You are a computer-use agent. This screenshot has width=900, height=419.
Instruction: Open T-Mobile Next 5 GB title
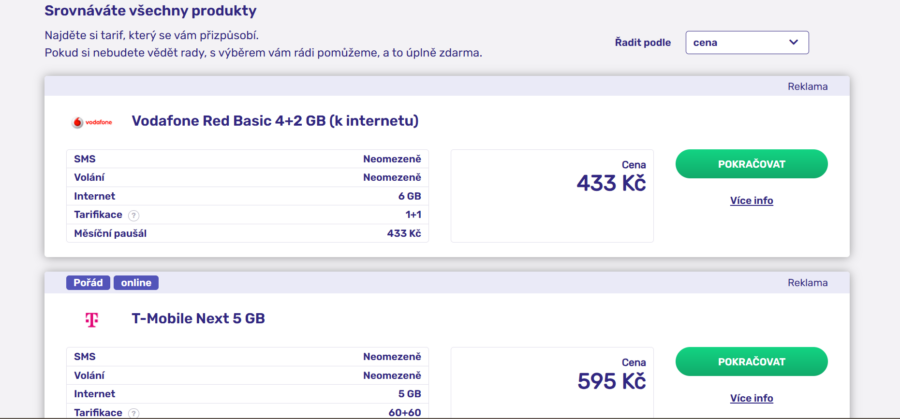[x=199, y=319]
